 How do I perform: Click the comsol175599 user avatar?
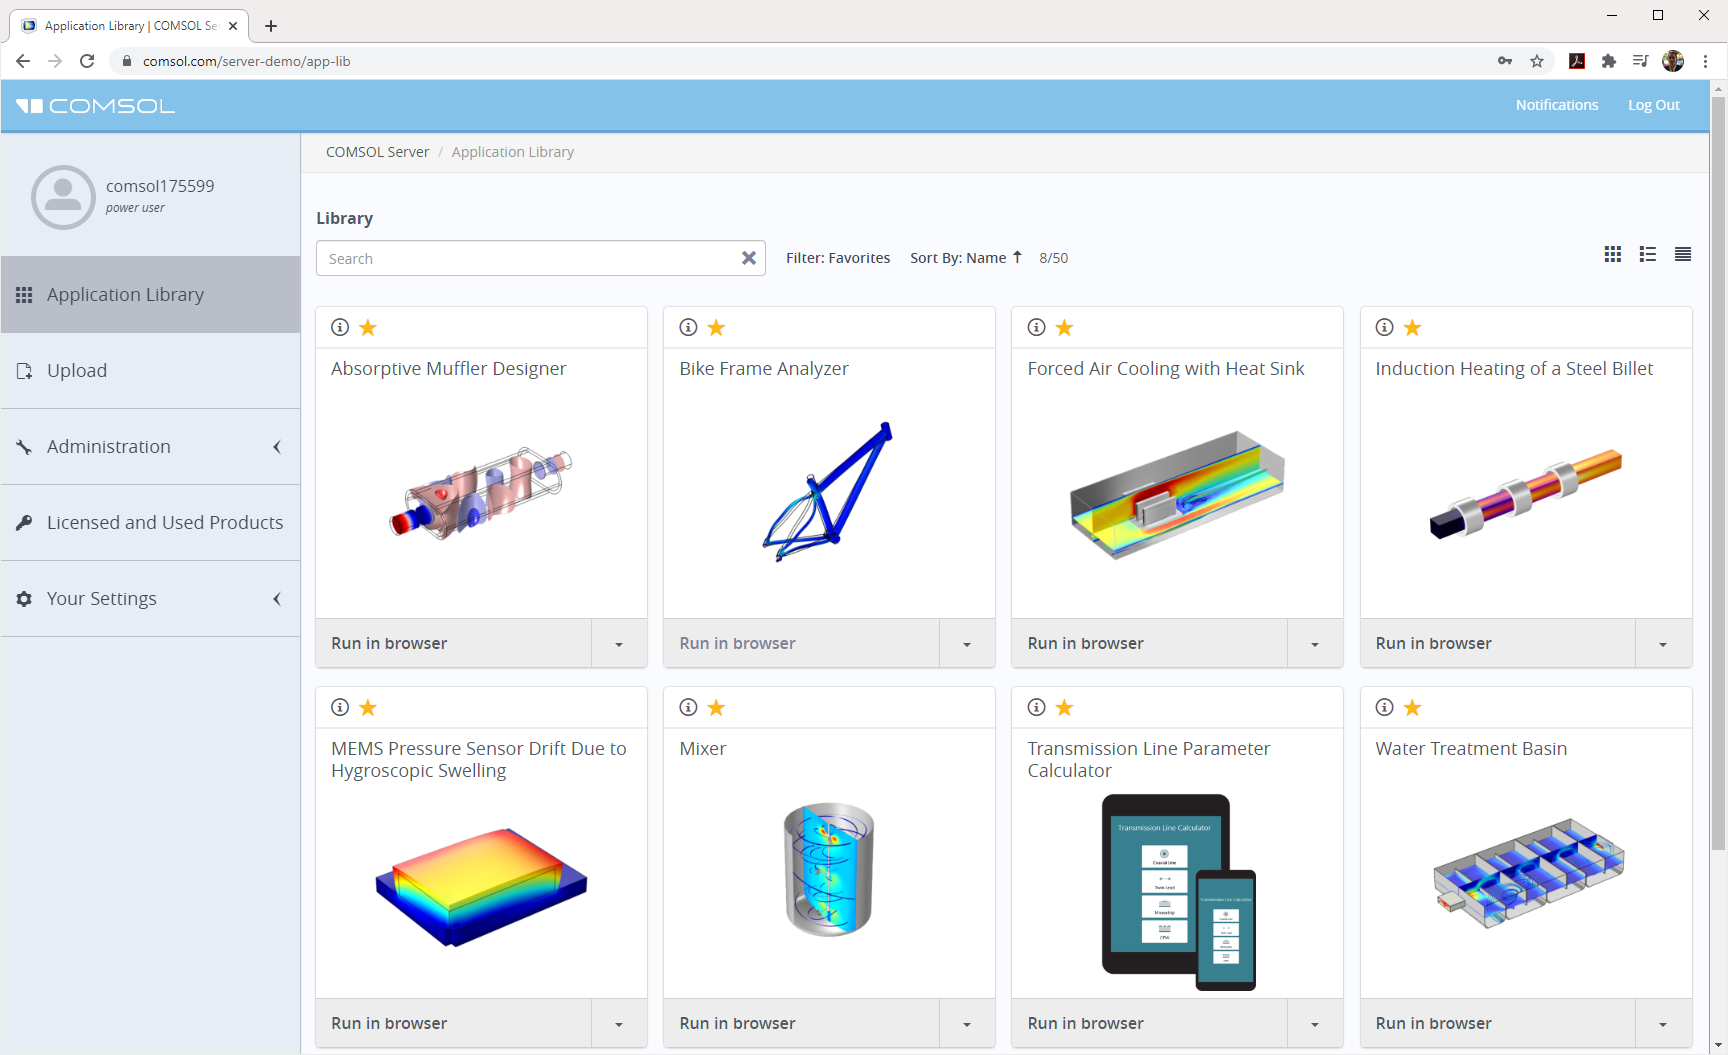click(63, 197)
